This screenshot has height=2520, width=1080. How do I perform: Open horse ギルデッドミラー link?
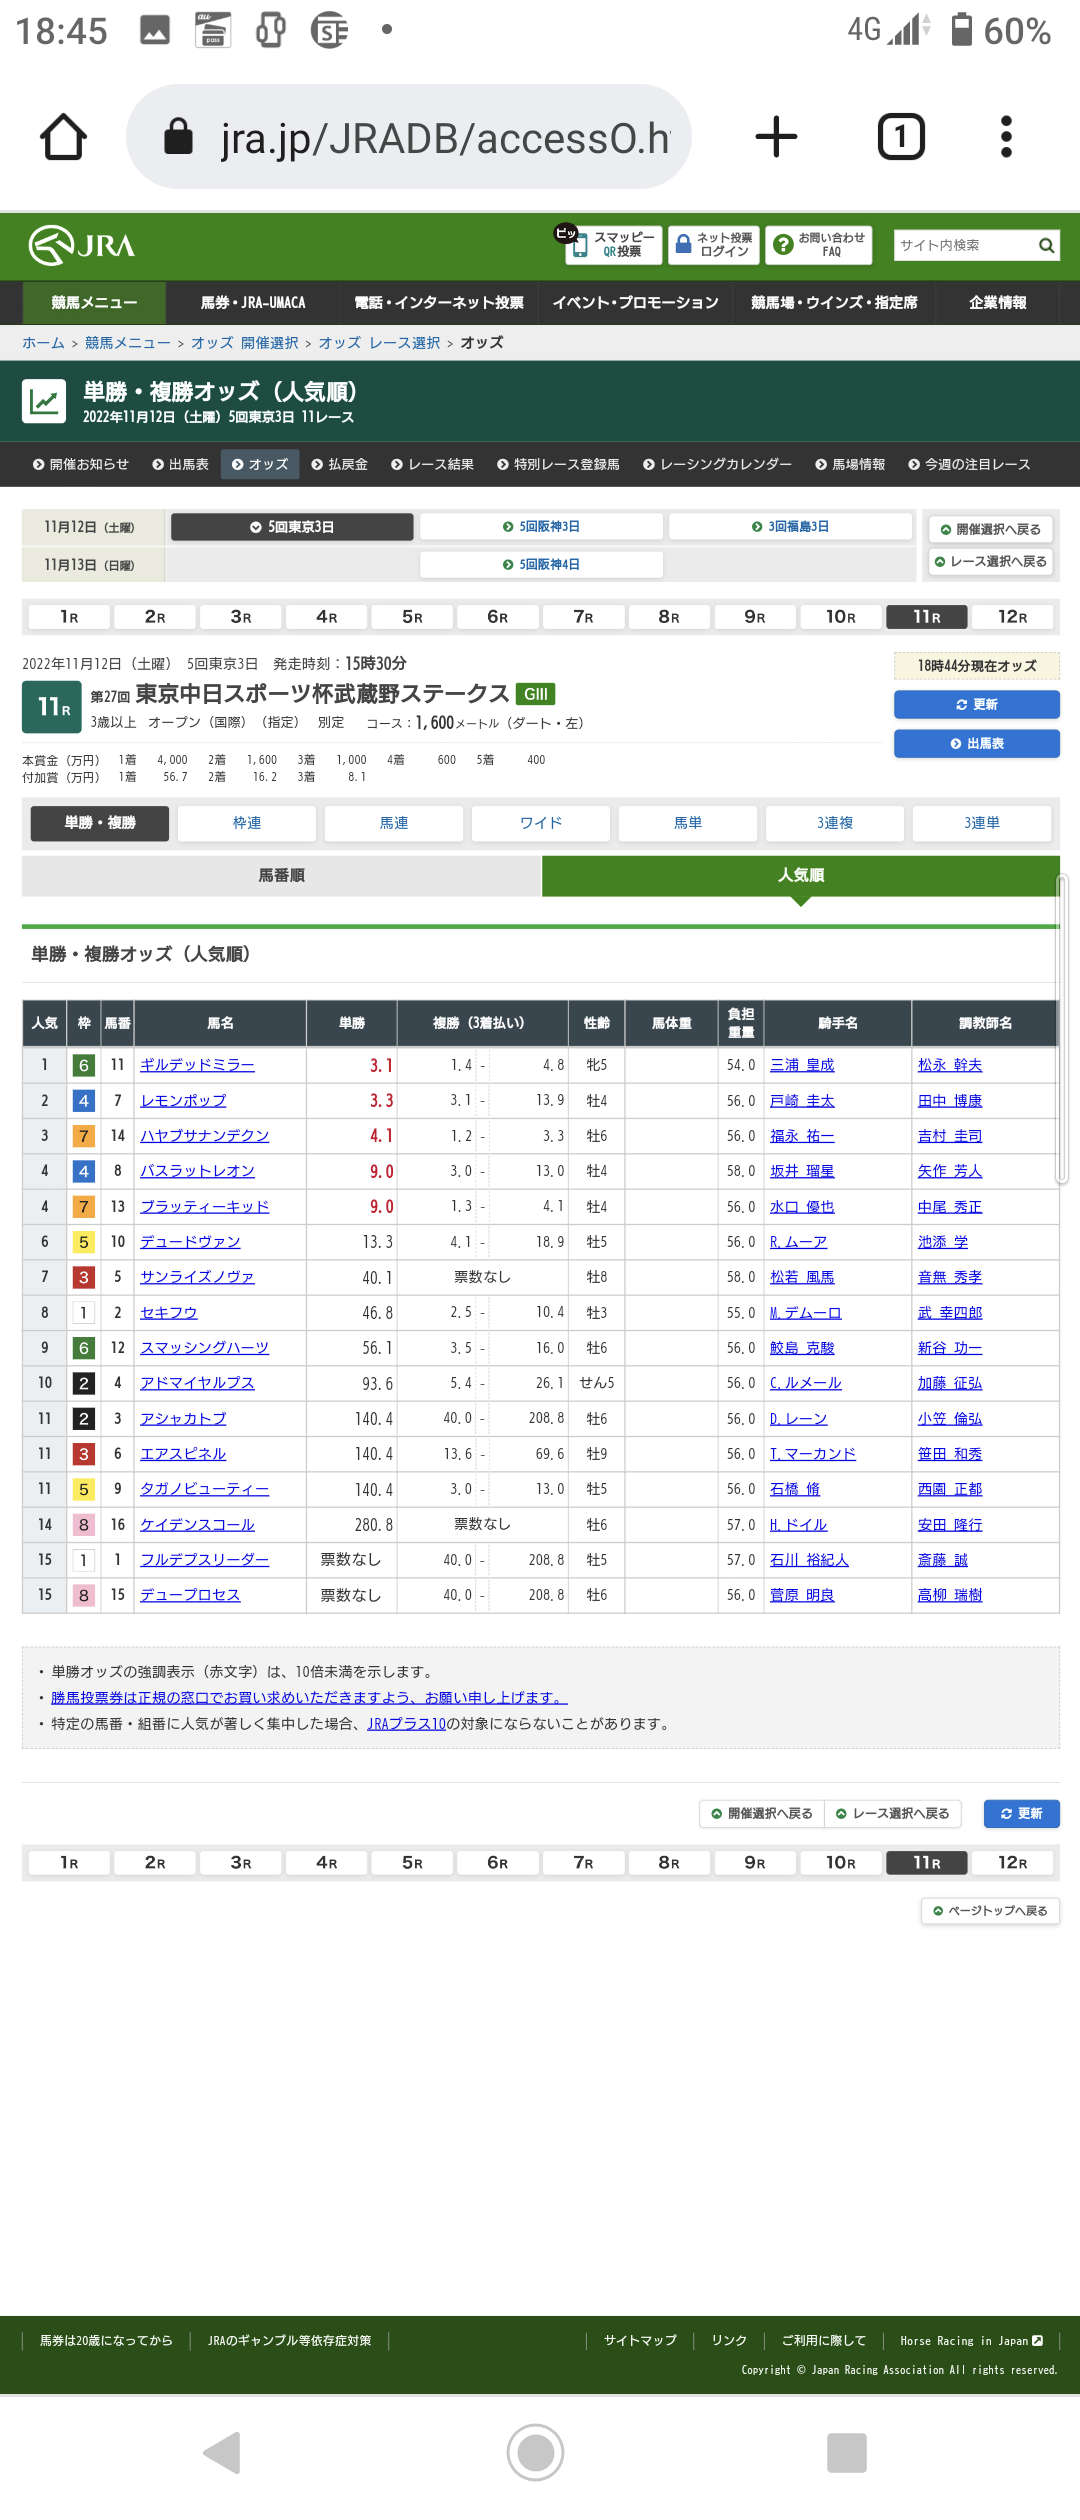(x=197, y=1066)
